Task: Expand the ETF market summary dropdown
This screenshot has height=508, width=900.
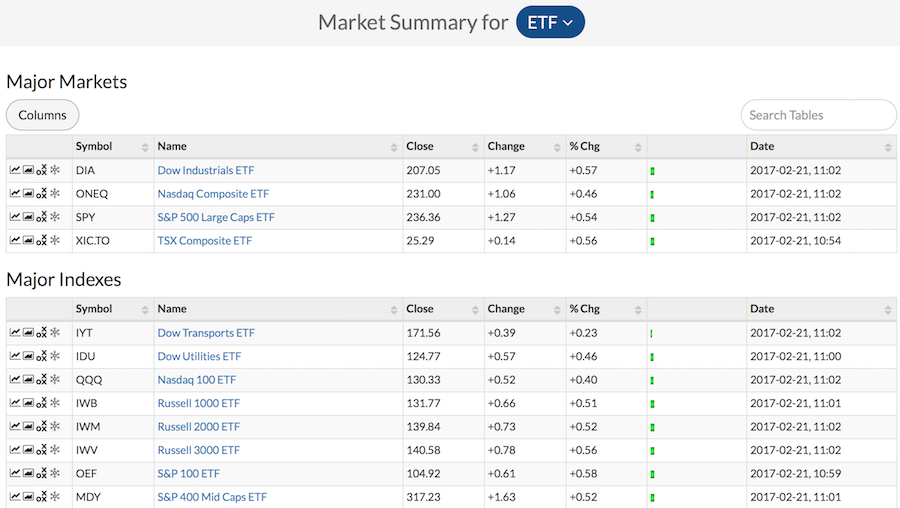Action: pyautogui.click(x=550, y=22)
